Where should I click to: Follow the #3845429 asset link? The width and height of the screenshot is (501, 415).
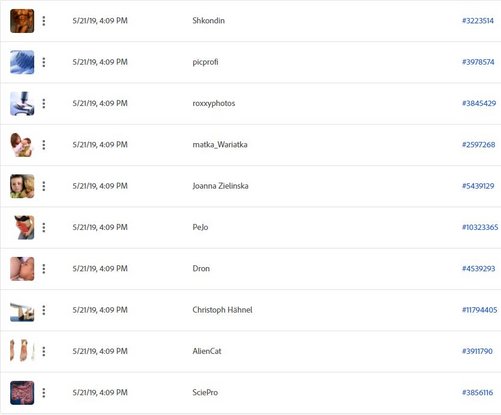click(479, 103)
